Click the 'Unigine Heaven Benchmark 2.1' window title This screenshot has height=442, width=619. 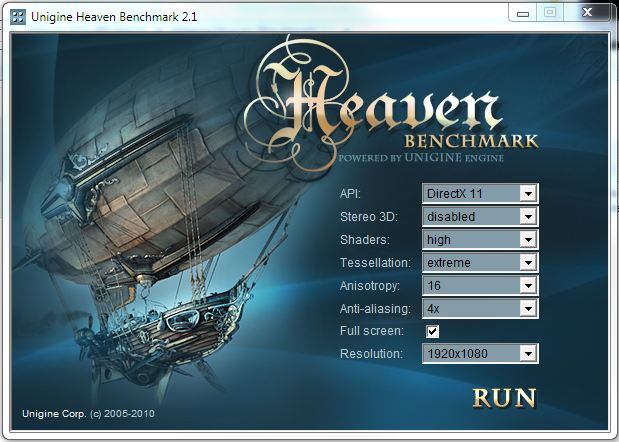(114, 17)
